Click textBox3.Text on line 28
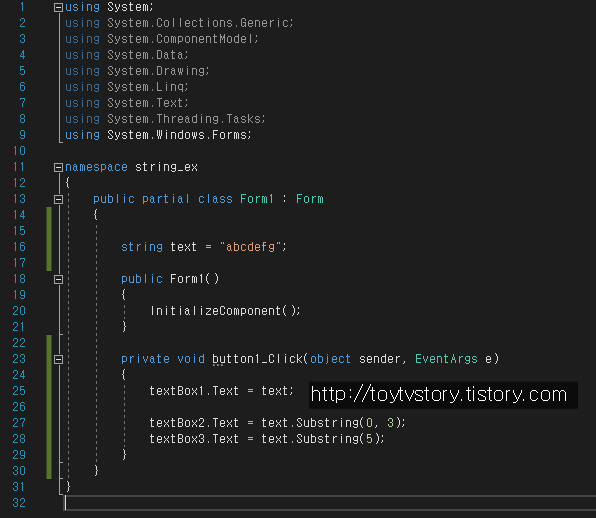 [x=194, y=439]
